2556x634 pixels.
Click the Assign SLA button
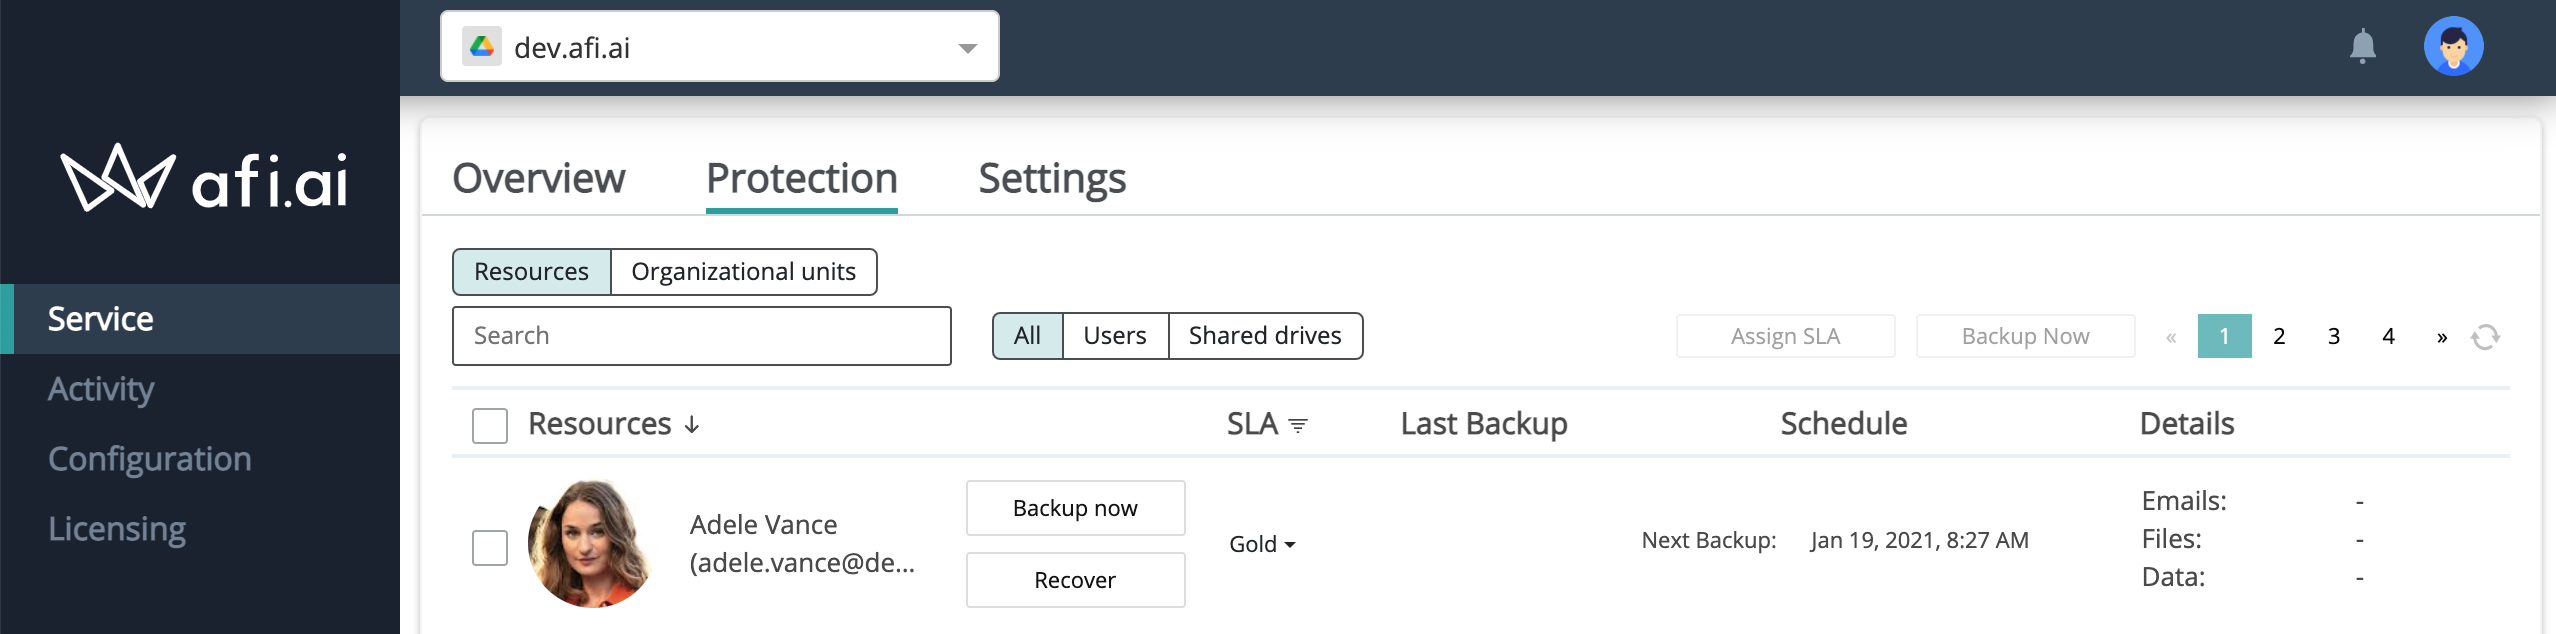coord(1785,336)
